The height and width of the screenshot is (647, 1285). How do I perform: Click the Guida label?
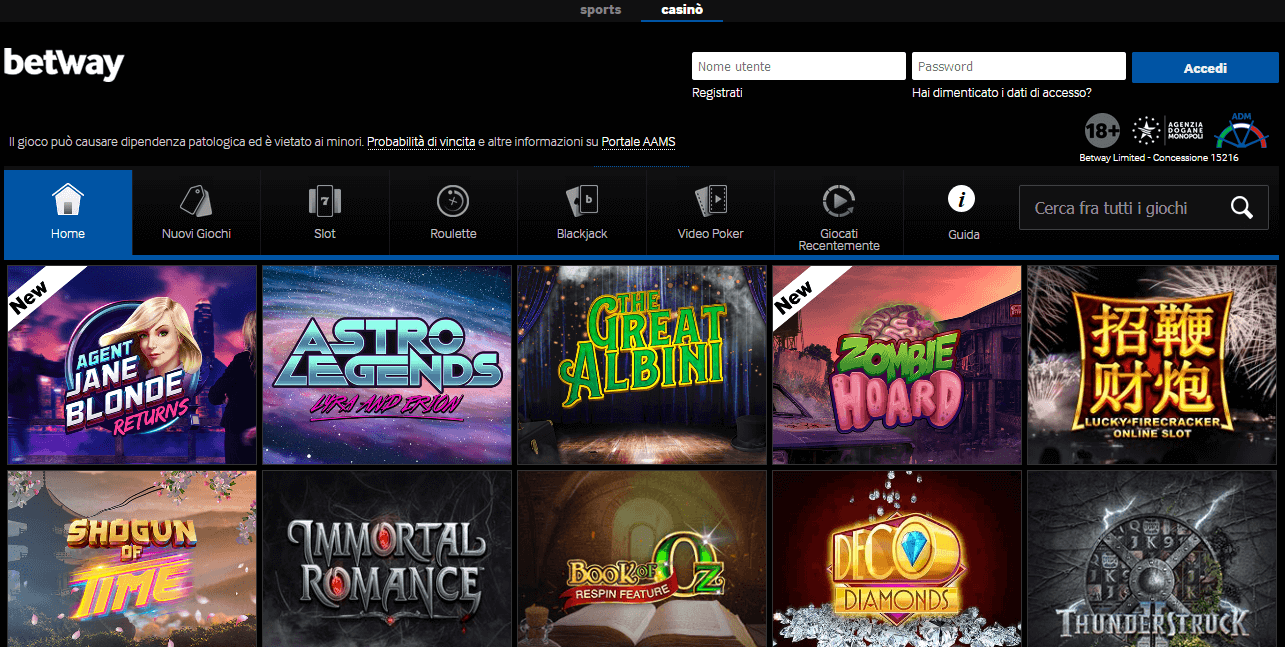coord(964,235)
